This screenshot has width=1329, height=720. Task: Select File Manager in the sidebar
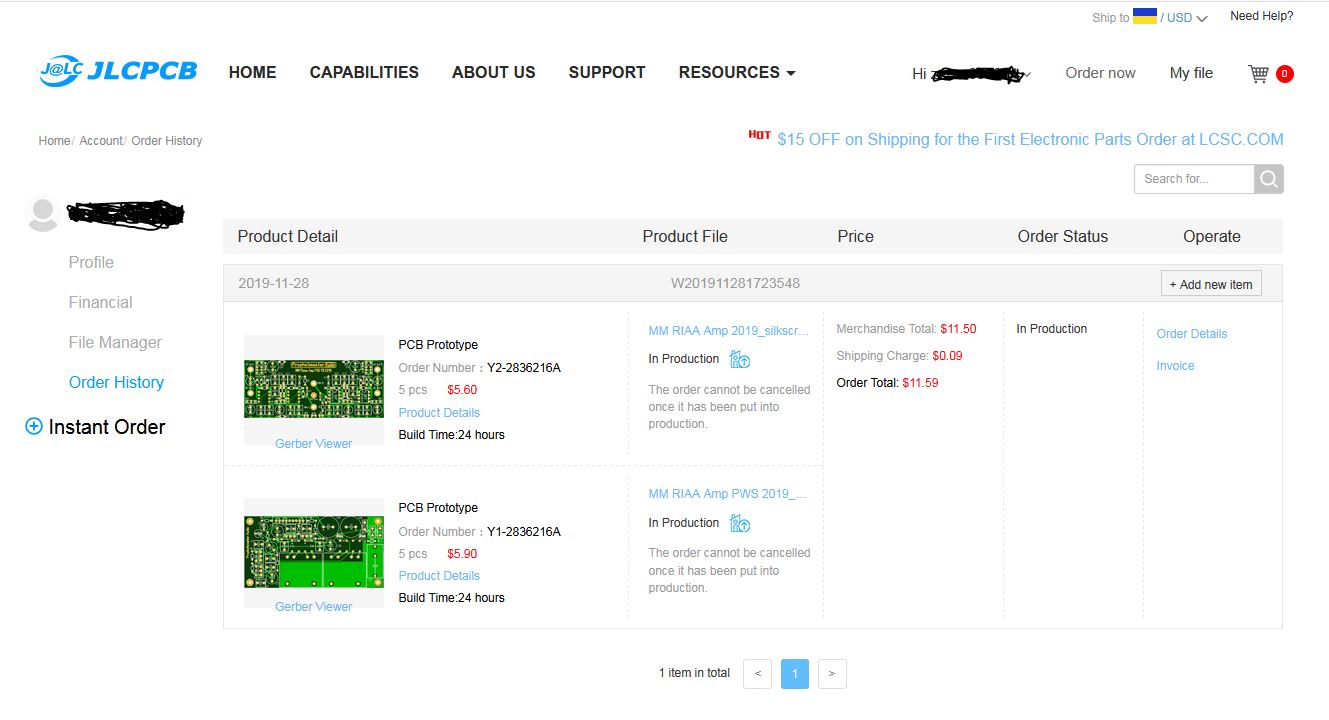115,342
